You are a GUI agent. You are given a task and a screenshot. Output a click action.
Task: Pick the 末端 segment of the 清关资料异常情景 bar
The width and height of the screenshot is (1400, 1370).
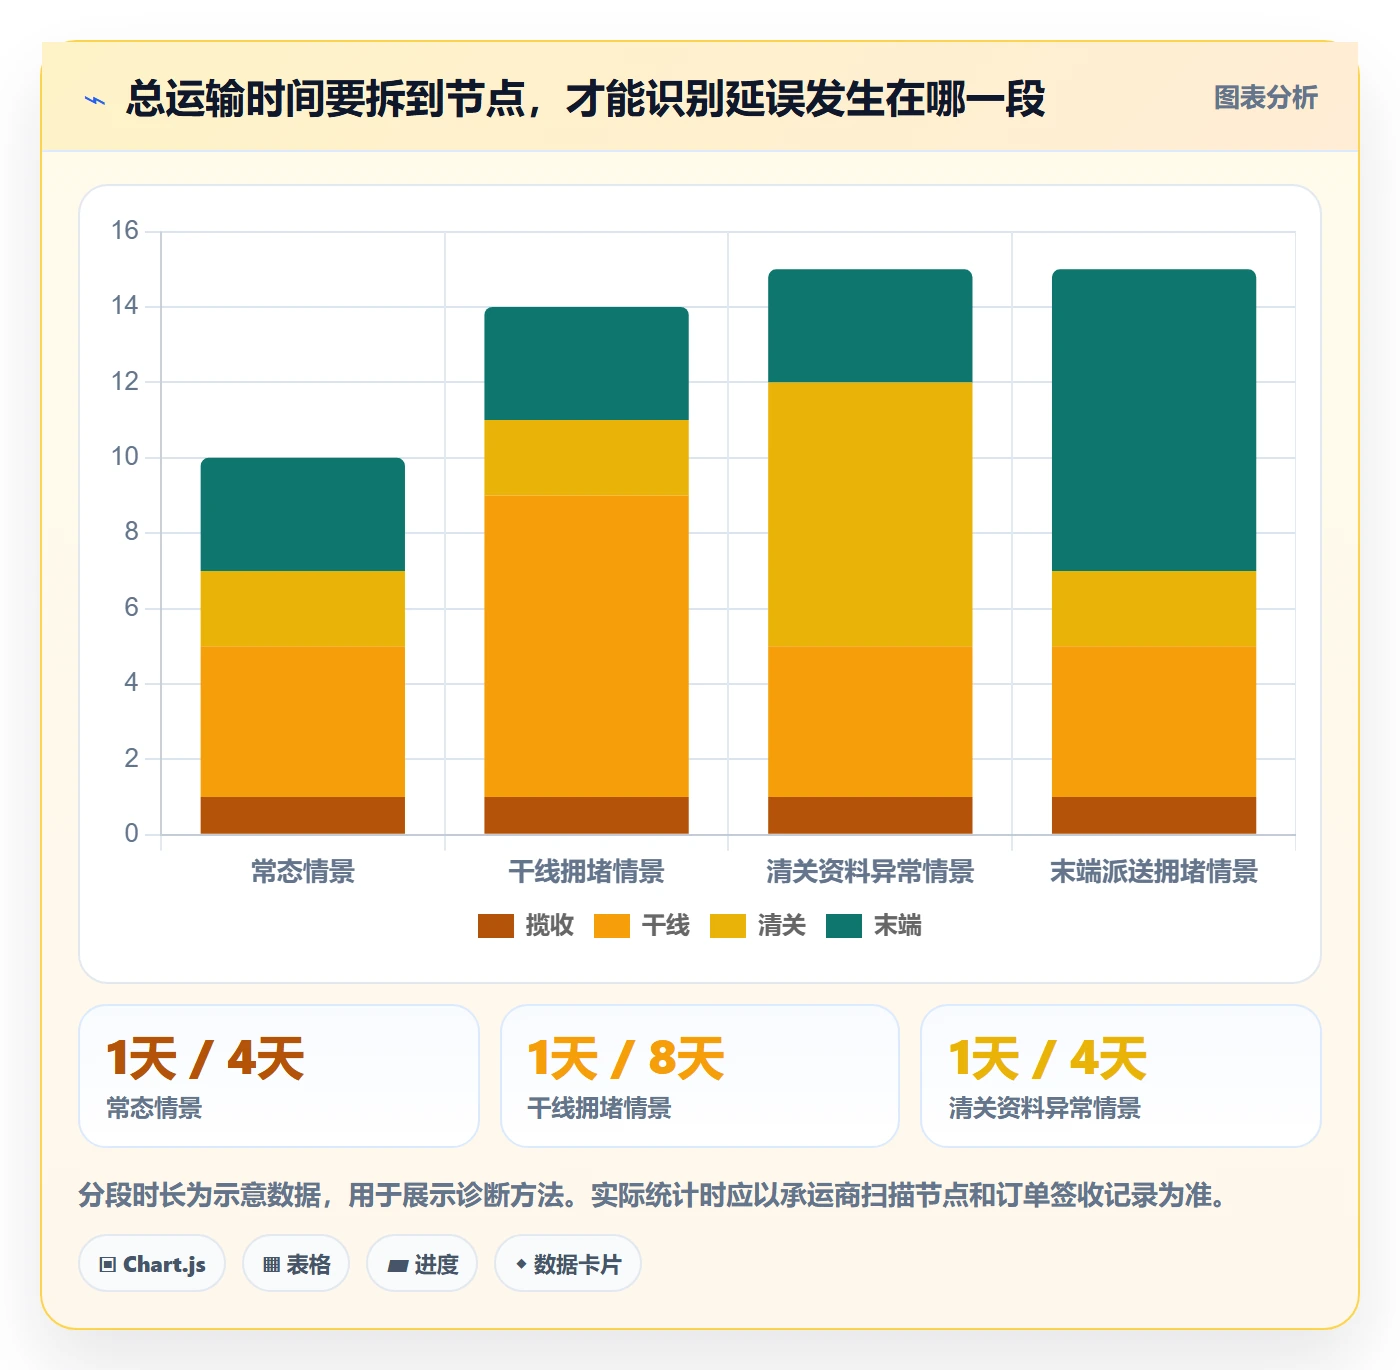tap(870, 326)
